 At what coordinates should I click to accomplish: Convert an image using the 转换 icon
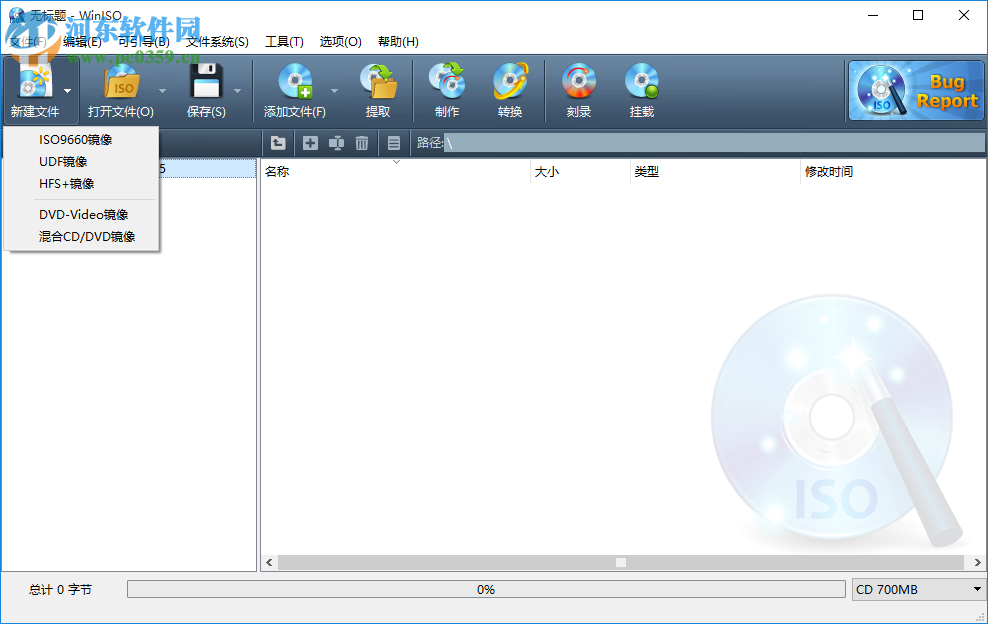[x=510, y=90]
